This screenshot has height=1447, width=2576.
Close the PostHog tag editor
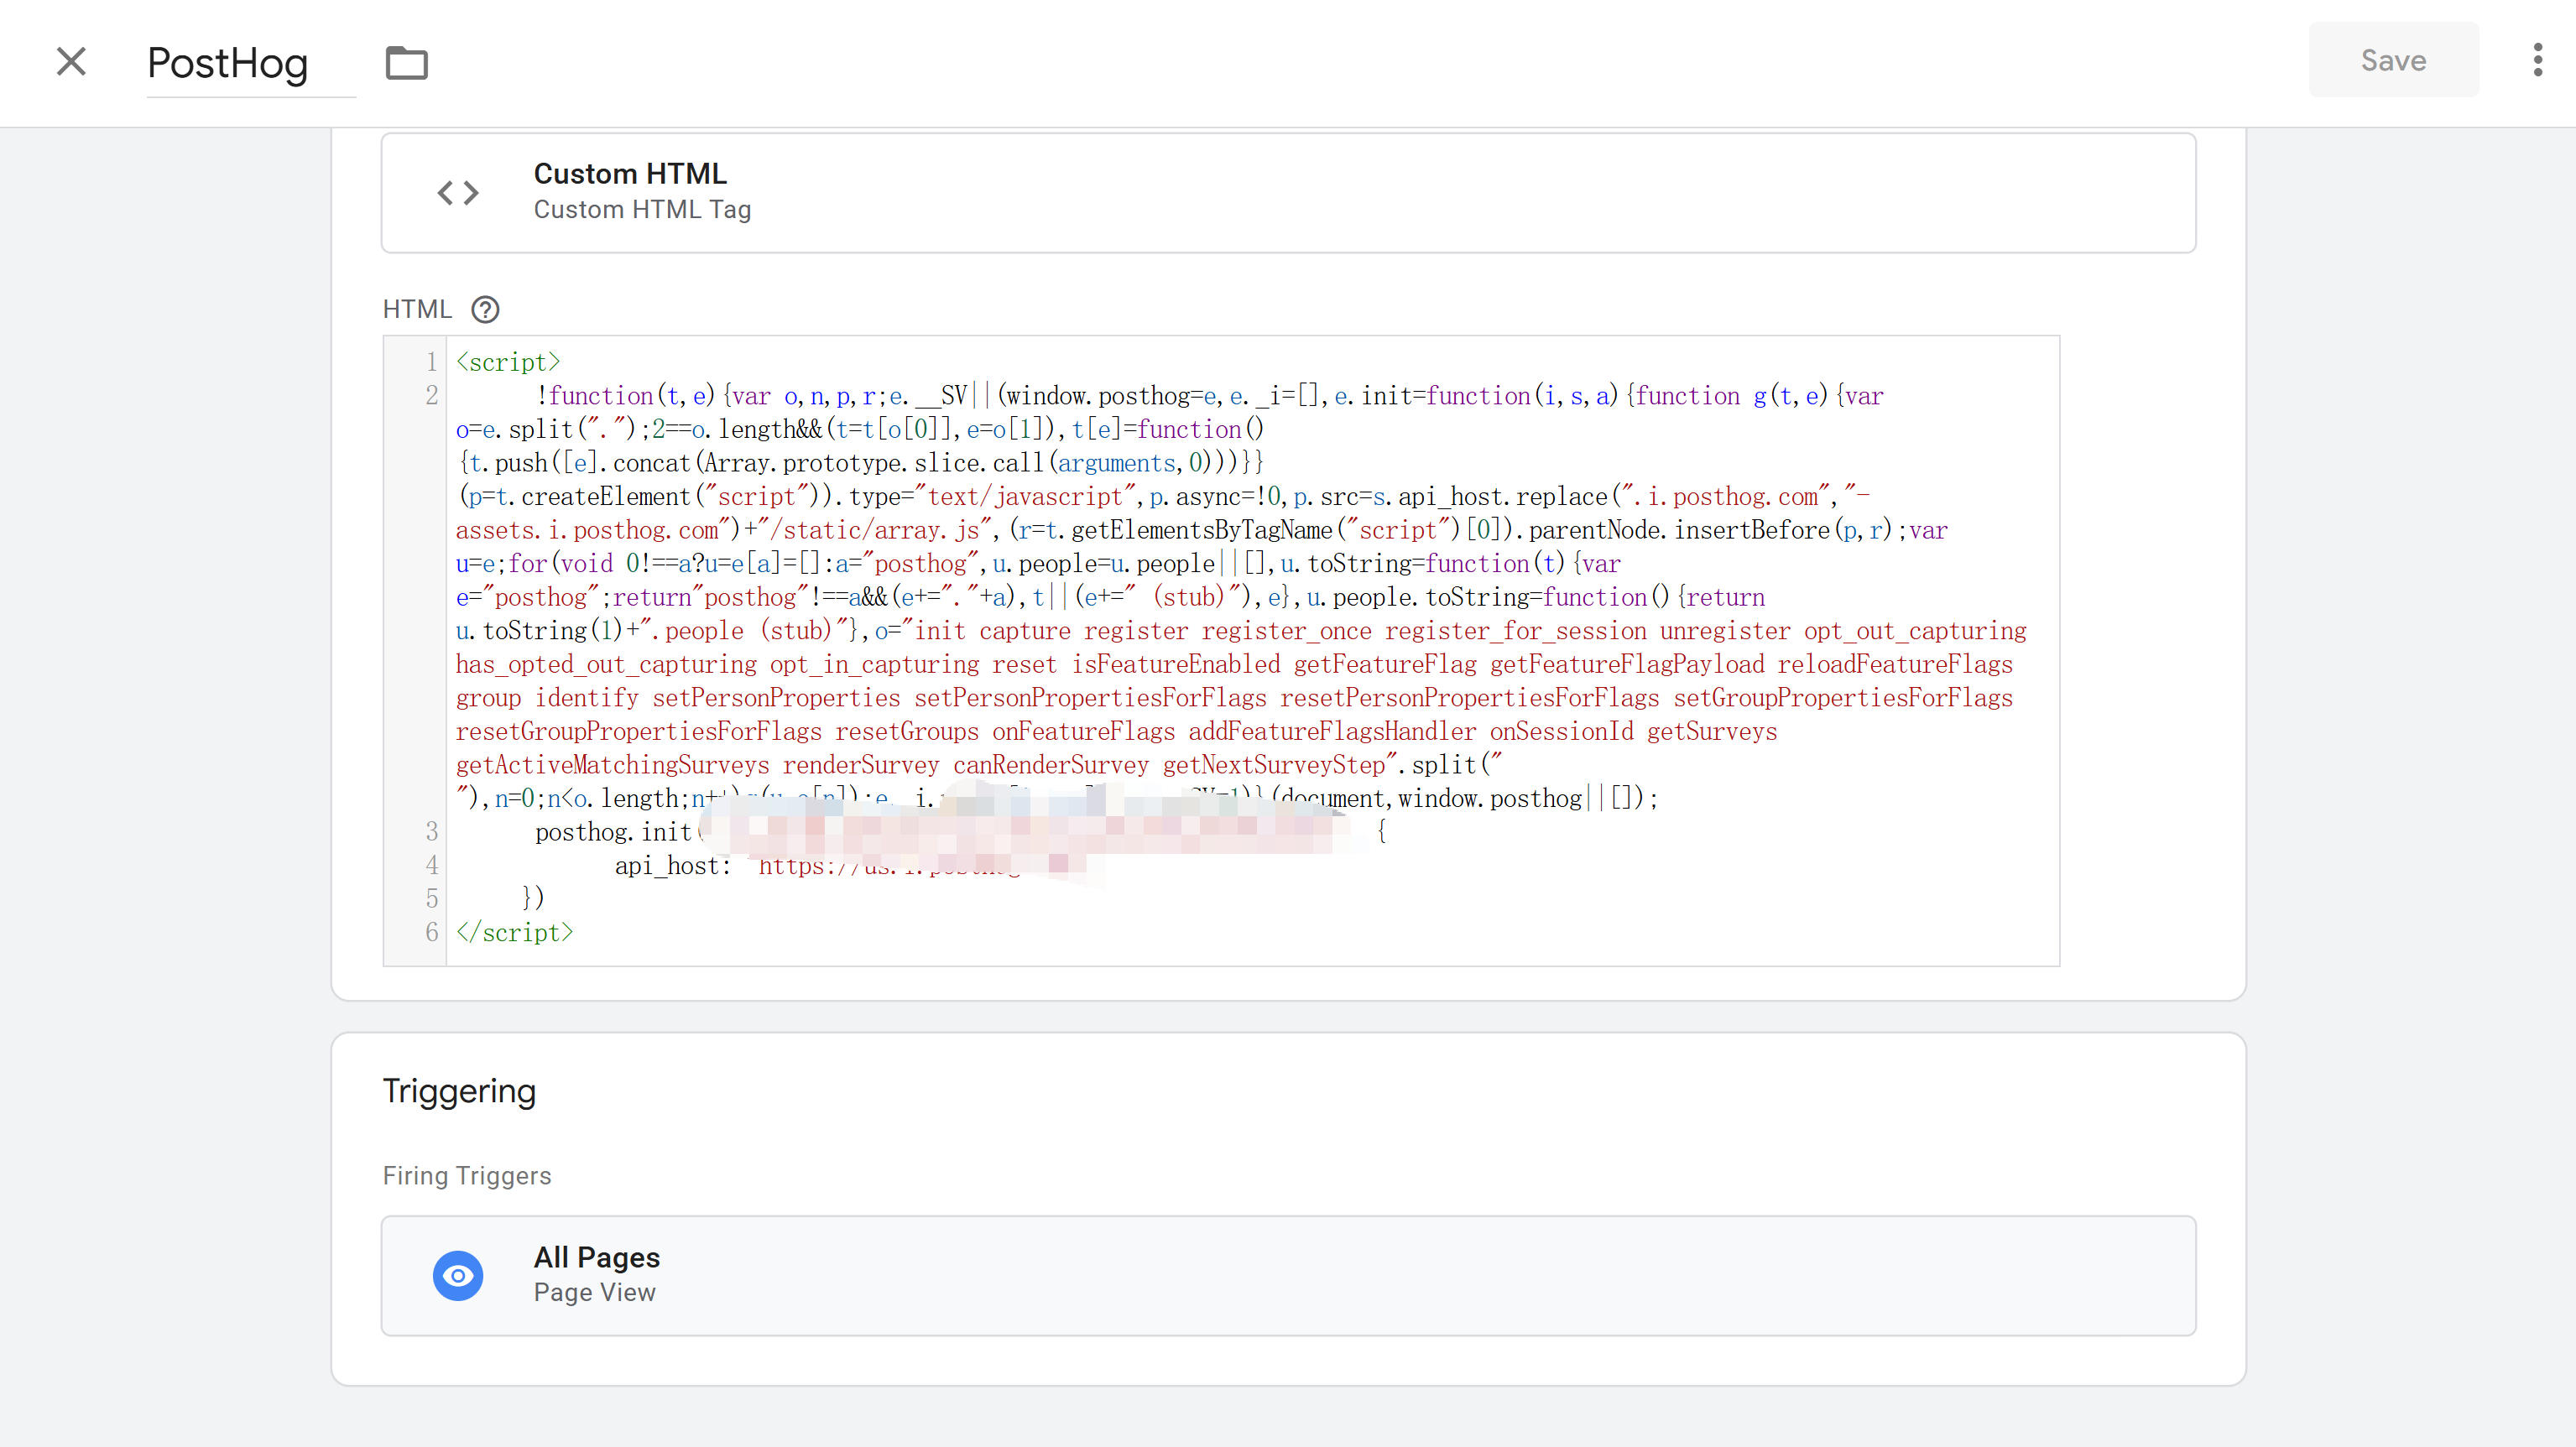coord(71,61)
